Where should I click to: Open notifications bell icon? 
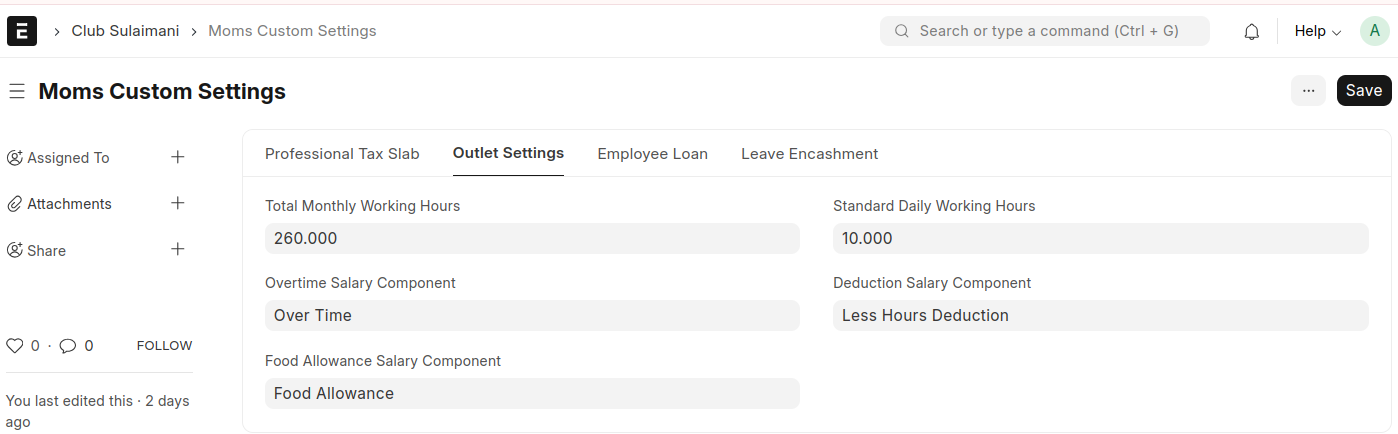(x=1251, y=32)
